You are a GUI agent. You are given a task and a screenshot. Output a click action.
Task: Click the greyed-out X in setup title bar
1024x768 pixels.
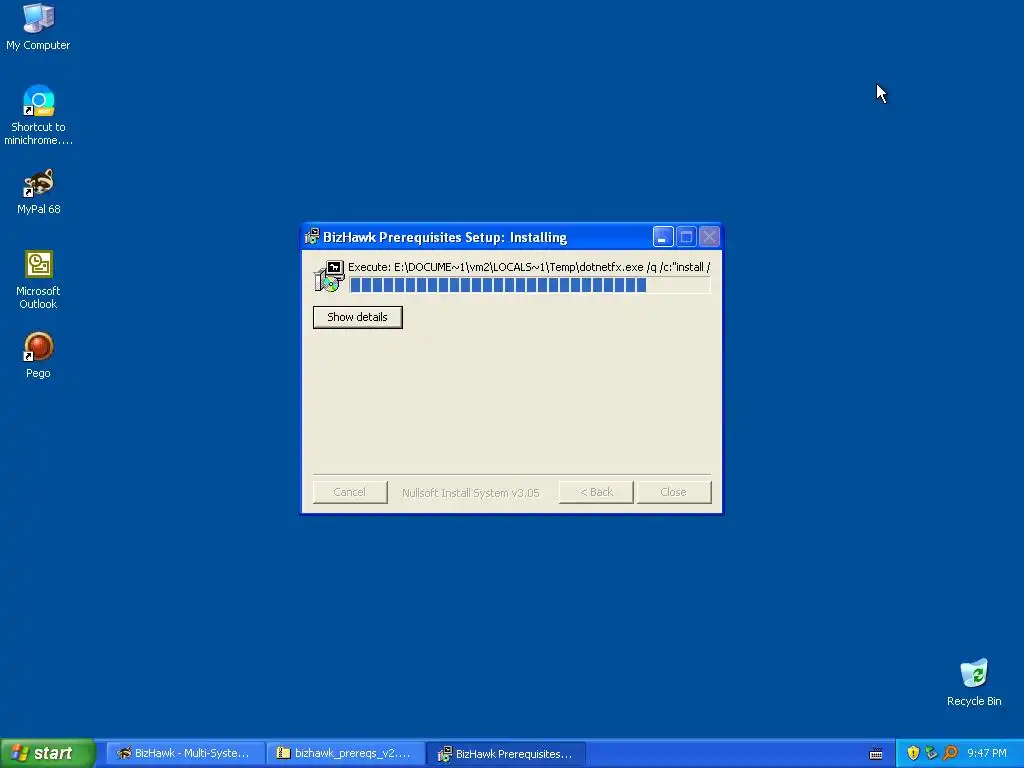click(709, 236)
